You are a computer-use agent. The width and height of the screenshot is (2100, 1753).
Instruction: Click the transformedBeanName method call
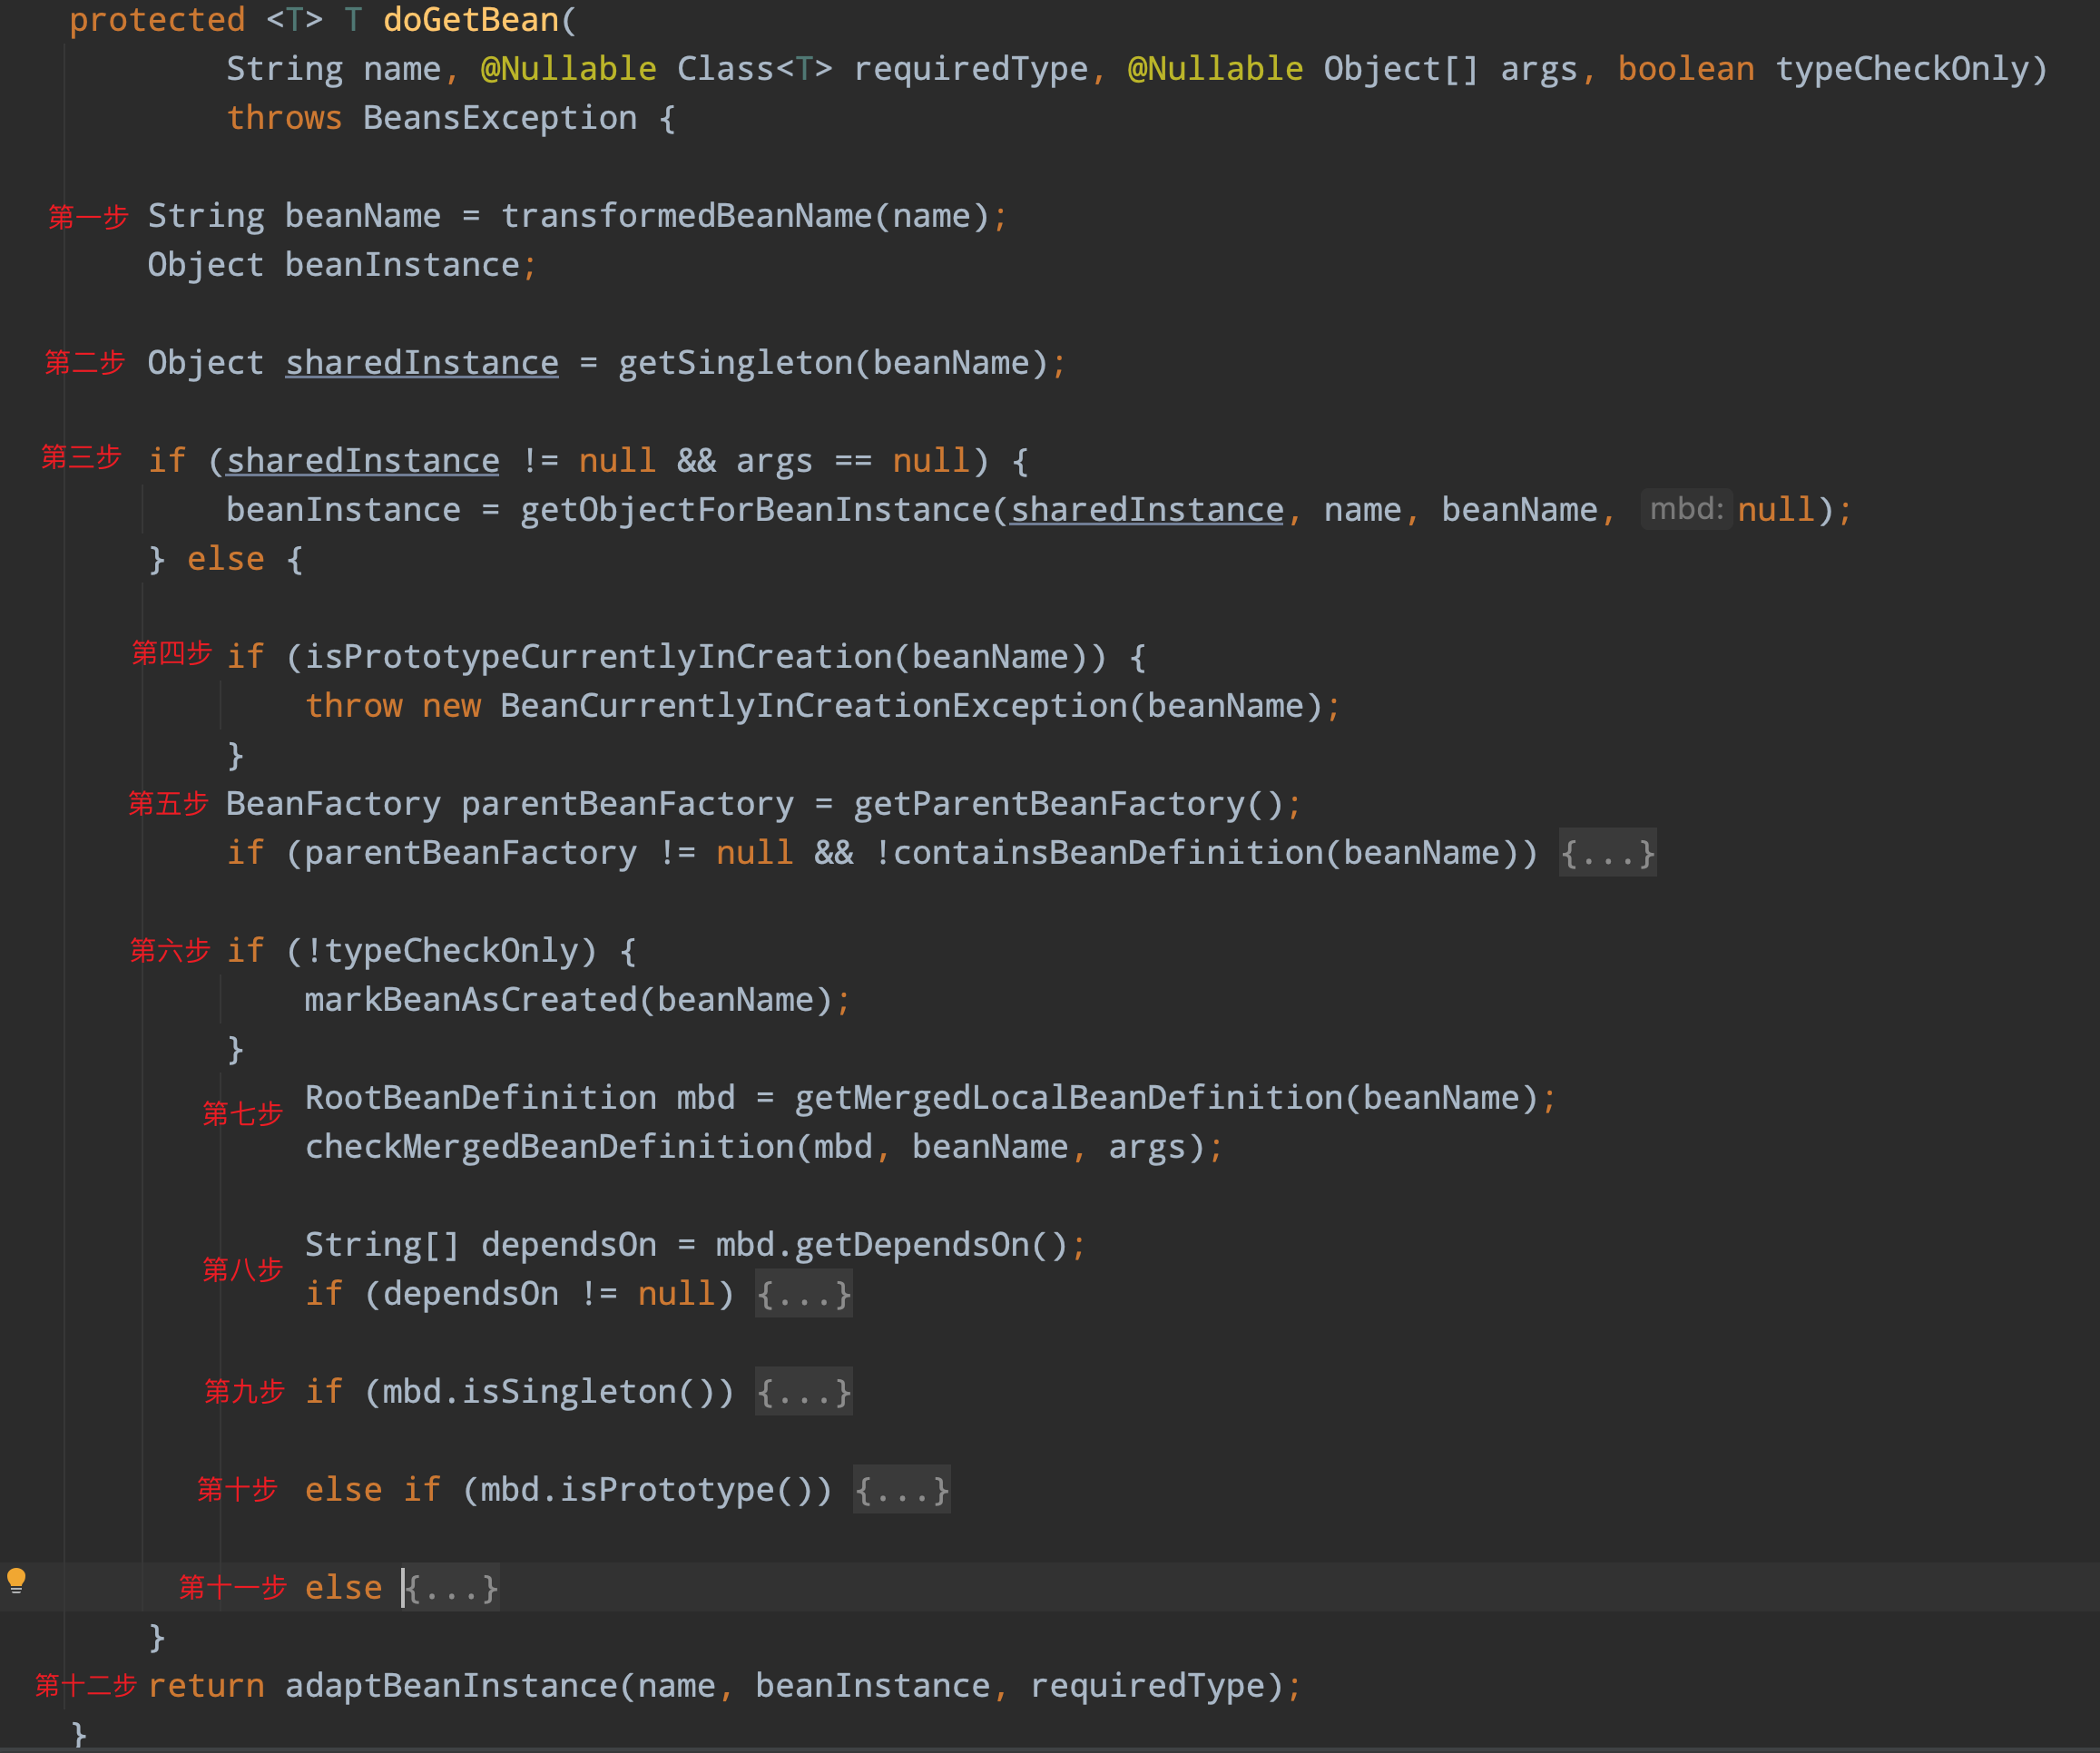686,216
